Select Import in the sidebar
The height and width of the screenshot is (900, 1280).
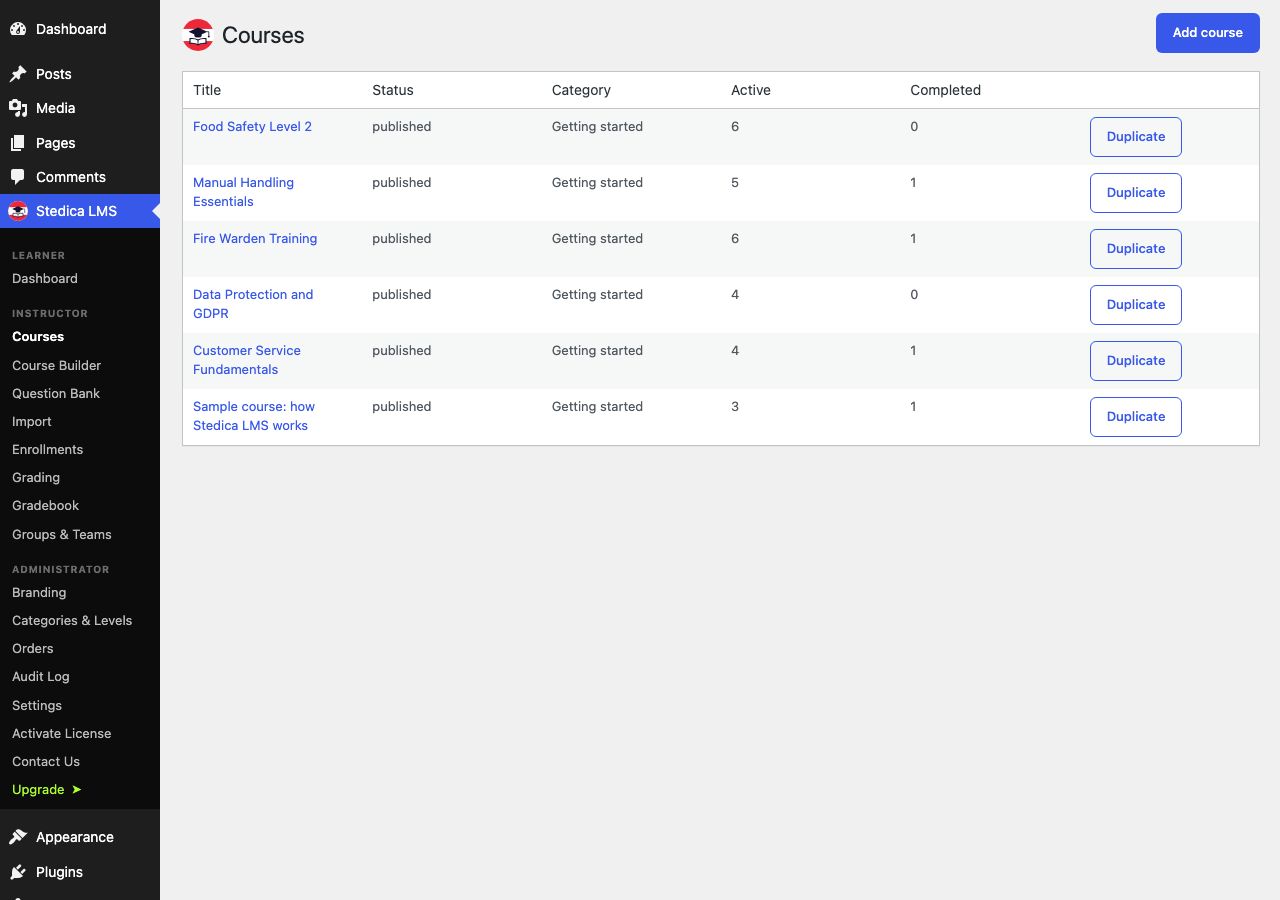click(x=32, y=421)
